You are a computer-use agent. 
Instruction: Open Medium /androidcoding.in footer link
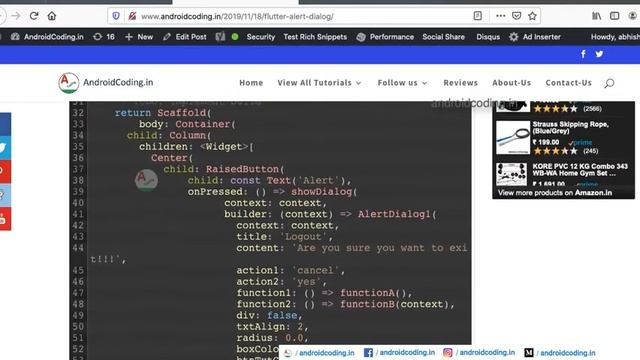(560, 353)
